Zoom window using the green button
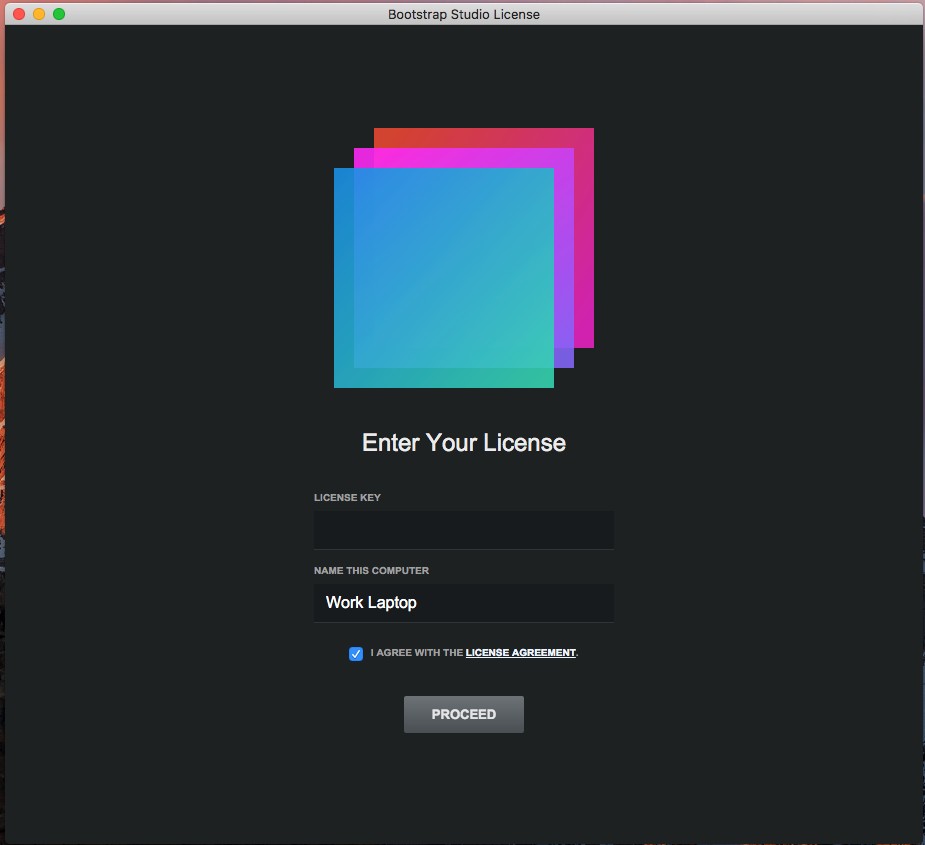This screenshot has height=845, width=925. click(x=59, y=14)
